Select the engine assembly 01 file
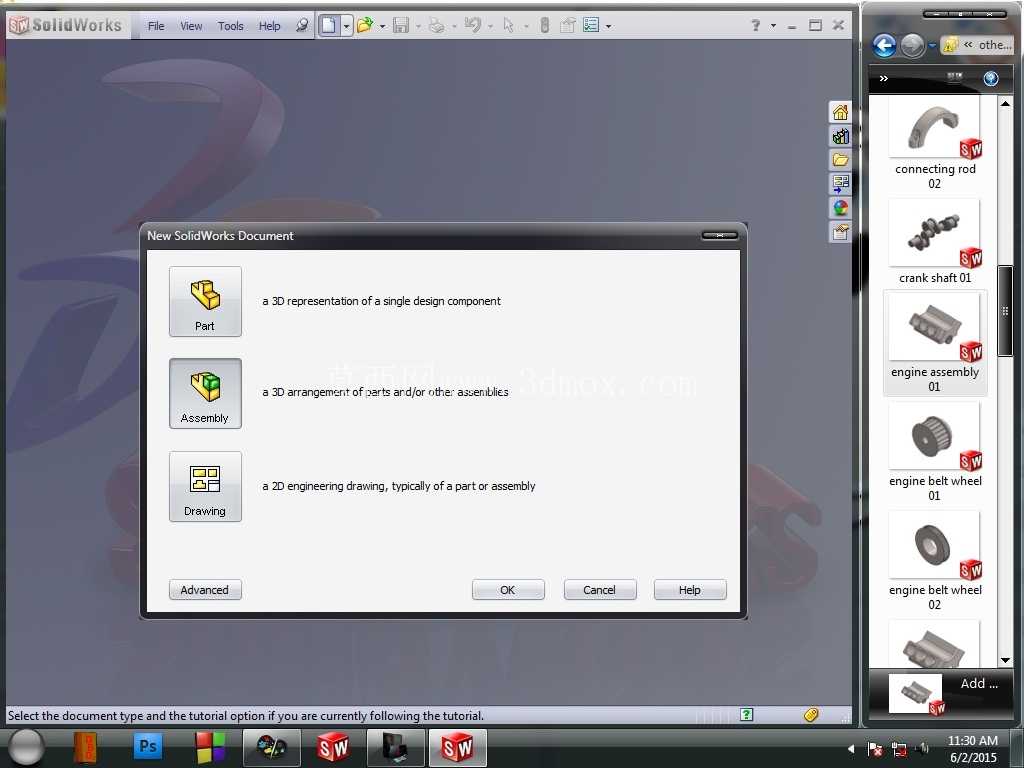 tap(935, 344)
